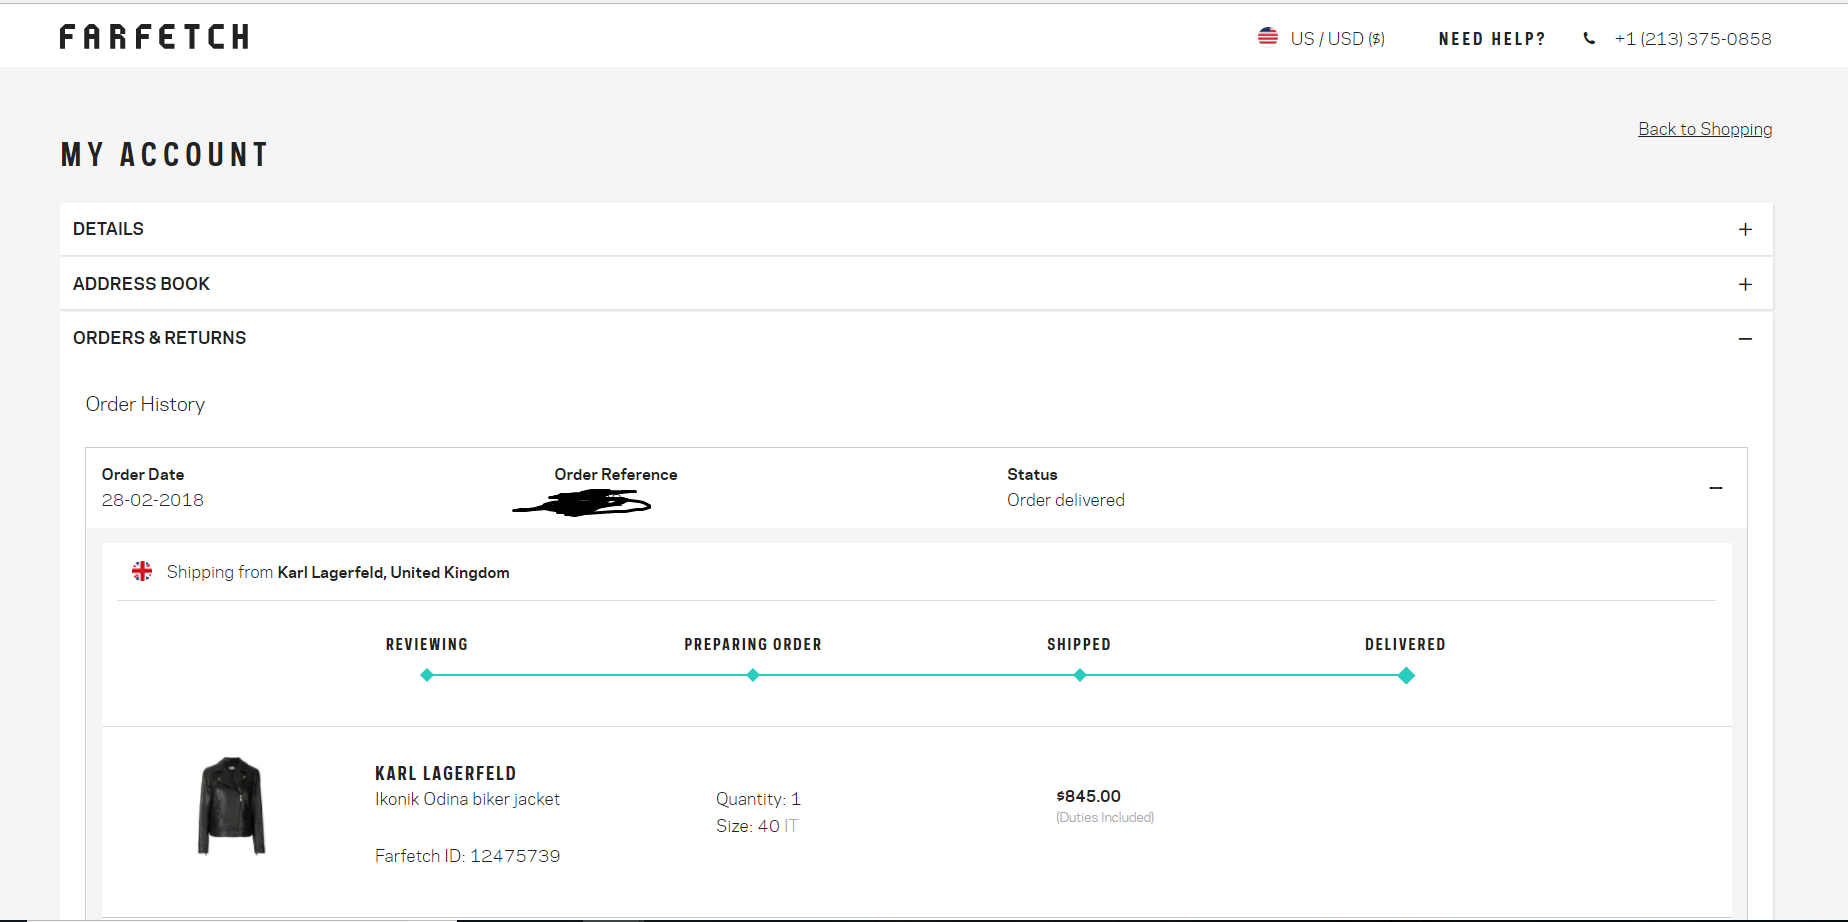Call the +1 (213) 375-0858 number

(1692, 39)
